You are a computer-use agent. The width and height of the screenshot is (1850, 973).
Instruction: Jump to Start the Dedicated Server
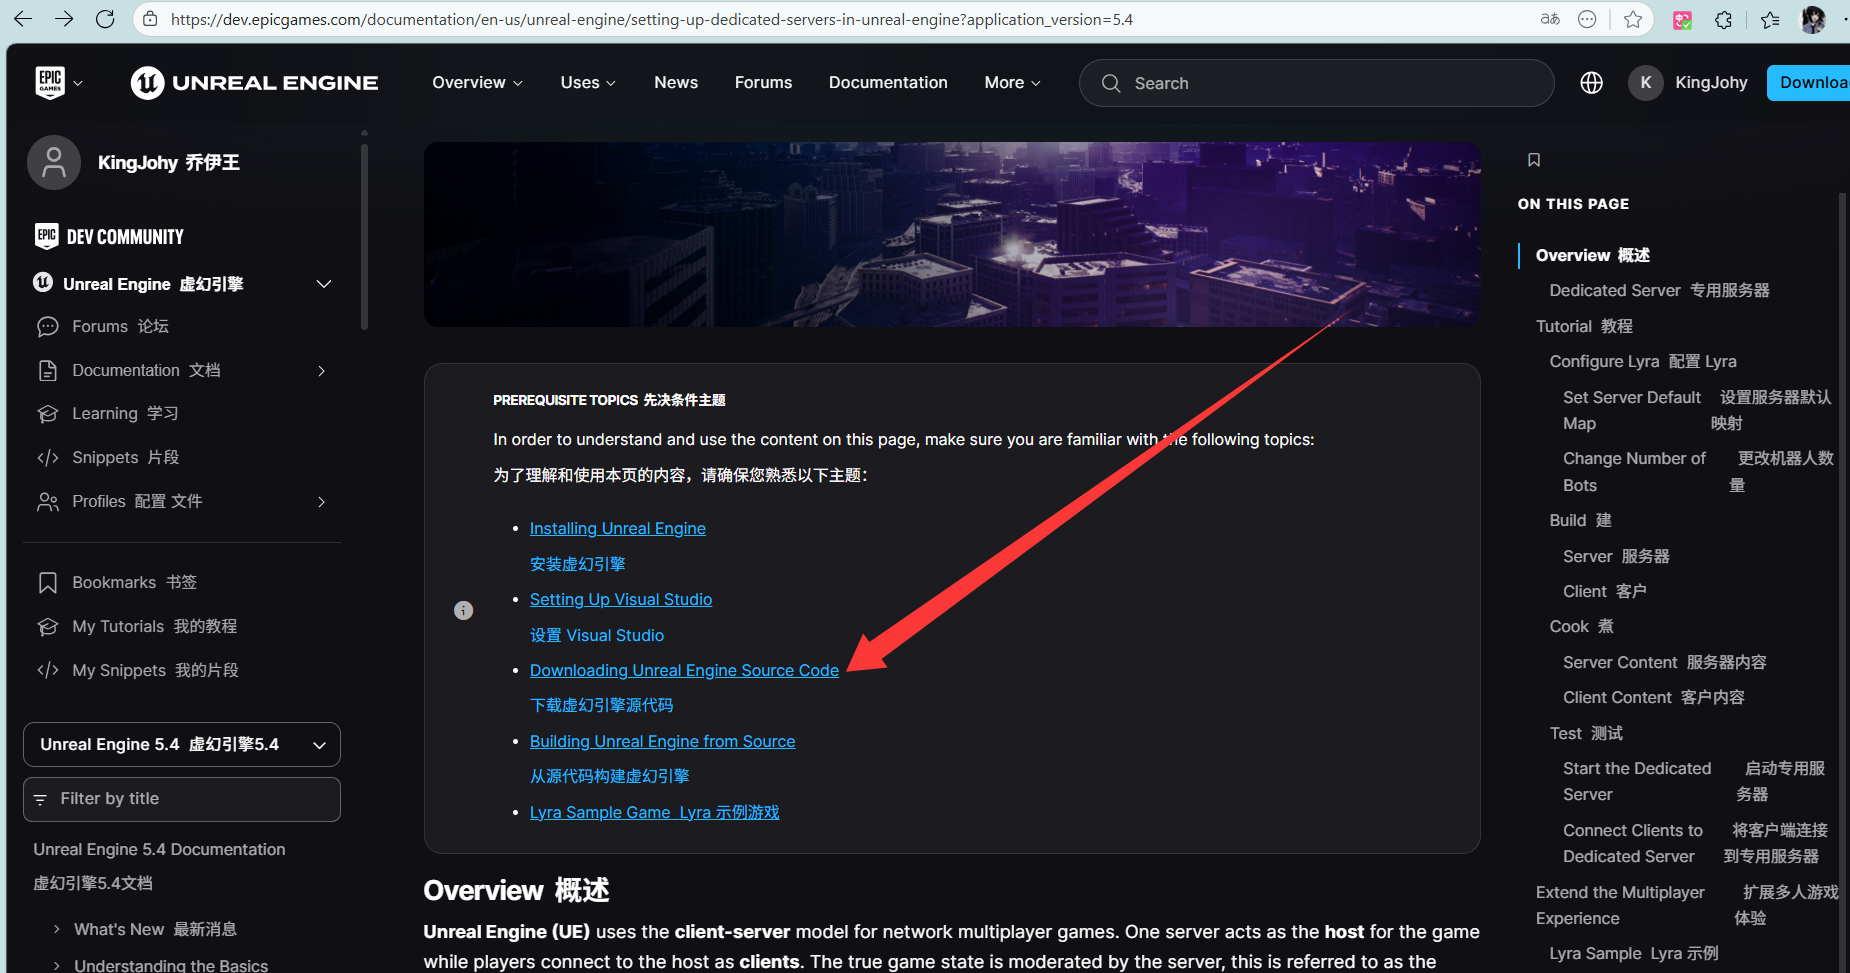tap(1694, 782)
